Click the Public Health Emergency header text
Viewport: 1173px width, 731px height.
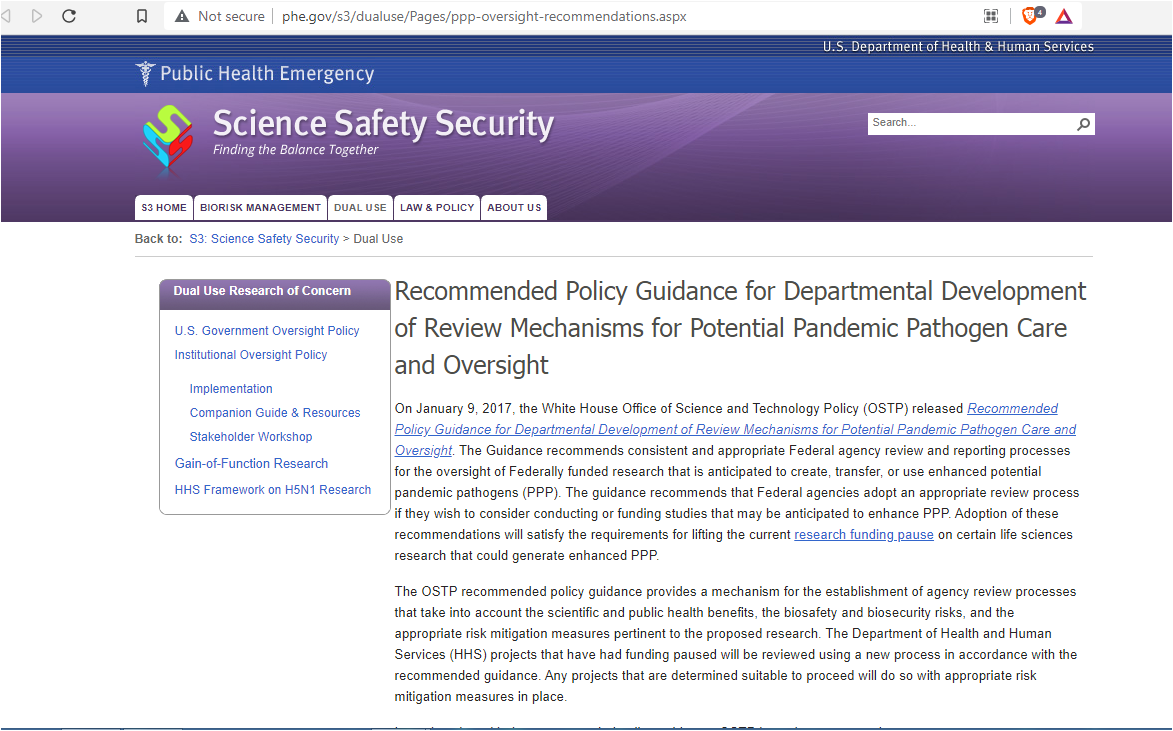pyautogui.click(x=267, y=73)
